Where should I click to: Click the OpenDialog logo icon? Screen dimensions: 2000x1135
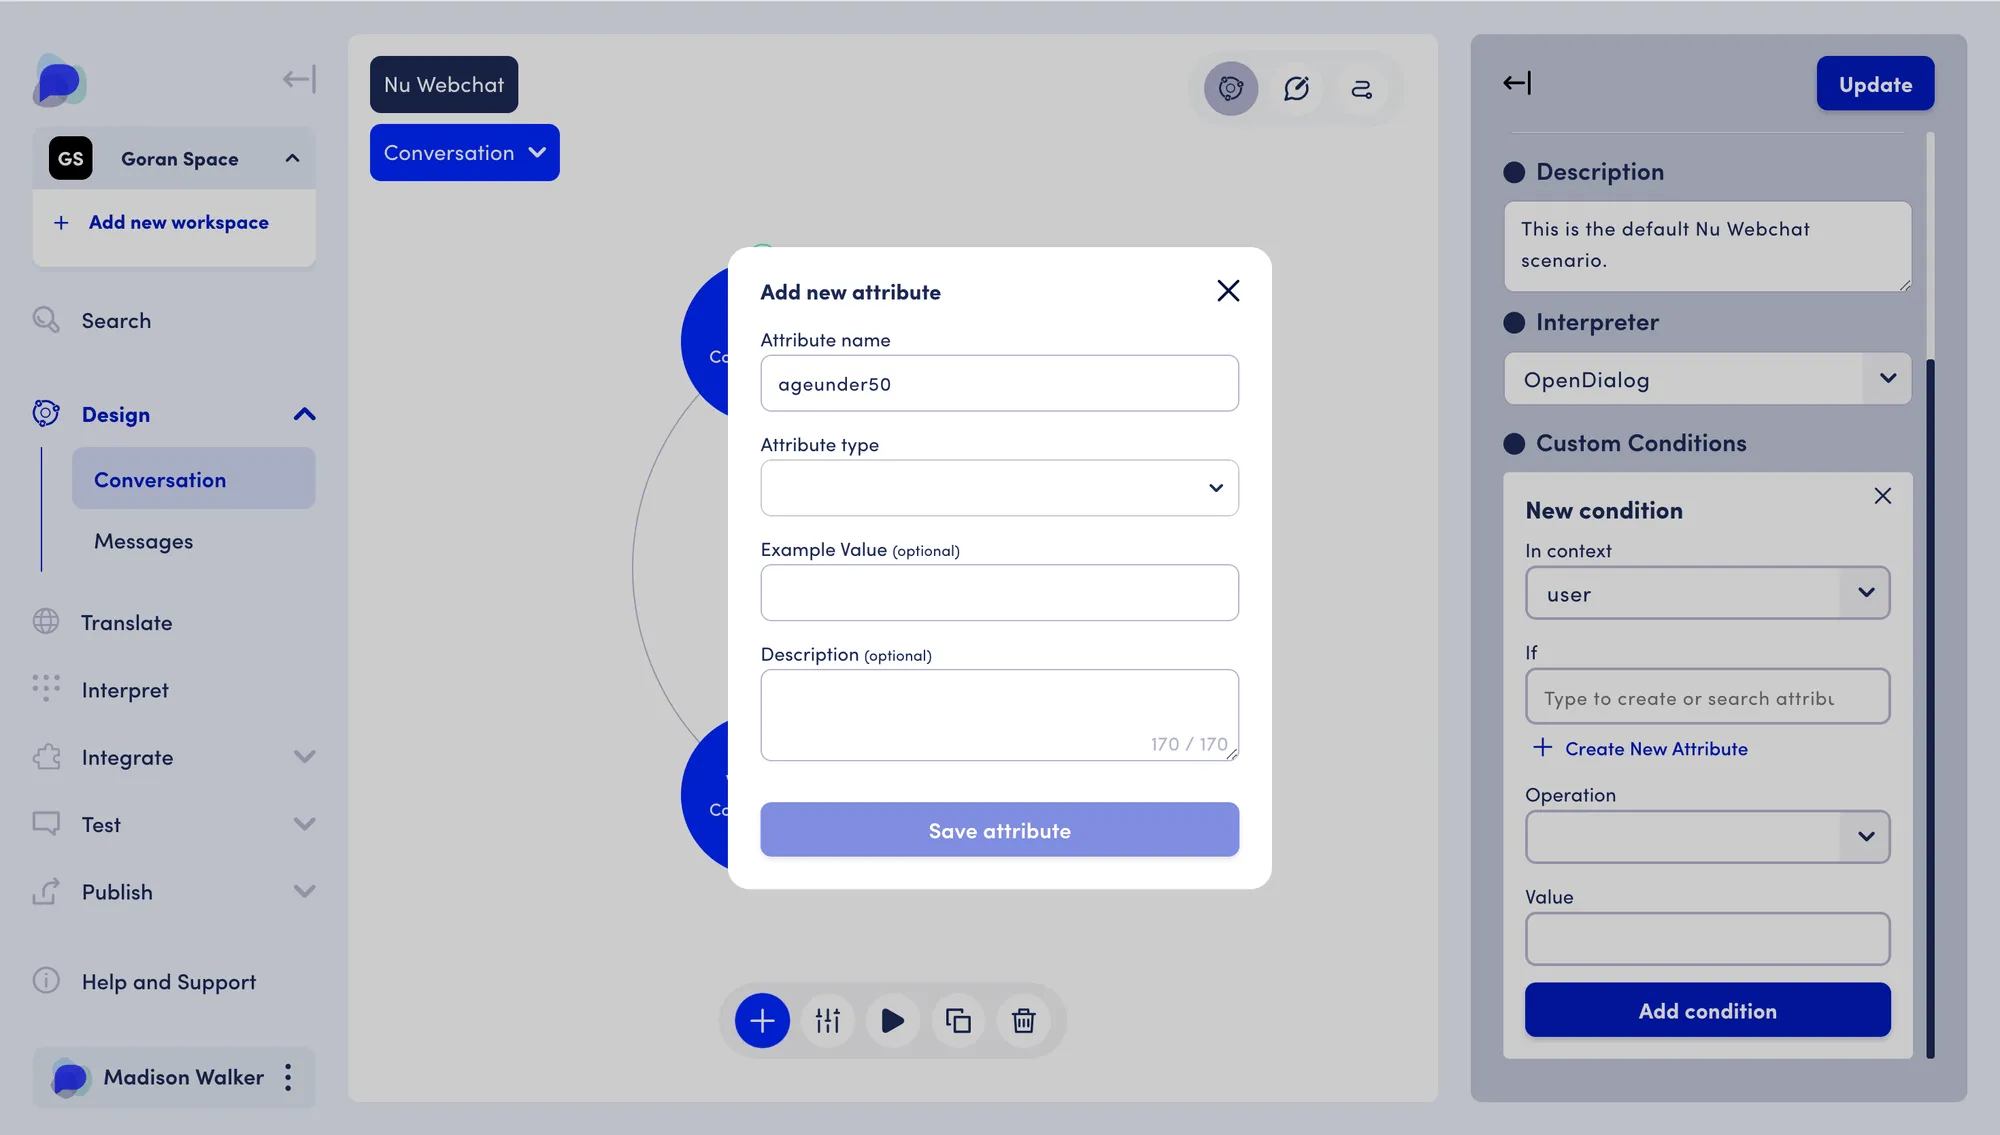pyautogui.click(x=60, y=81)
